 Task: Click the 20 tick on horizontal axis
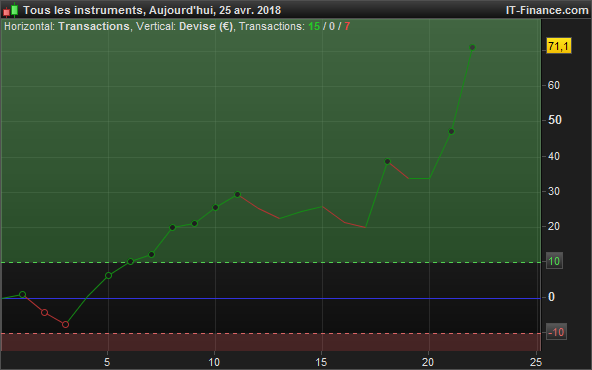tap(428, 362)
